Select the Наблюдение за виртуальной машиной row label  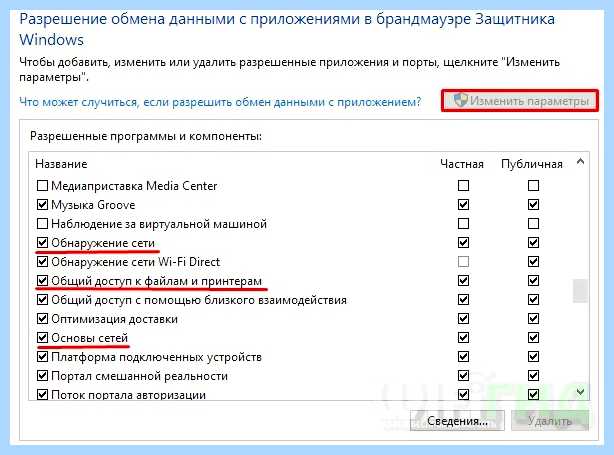[159, 224]
